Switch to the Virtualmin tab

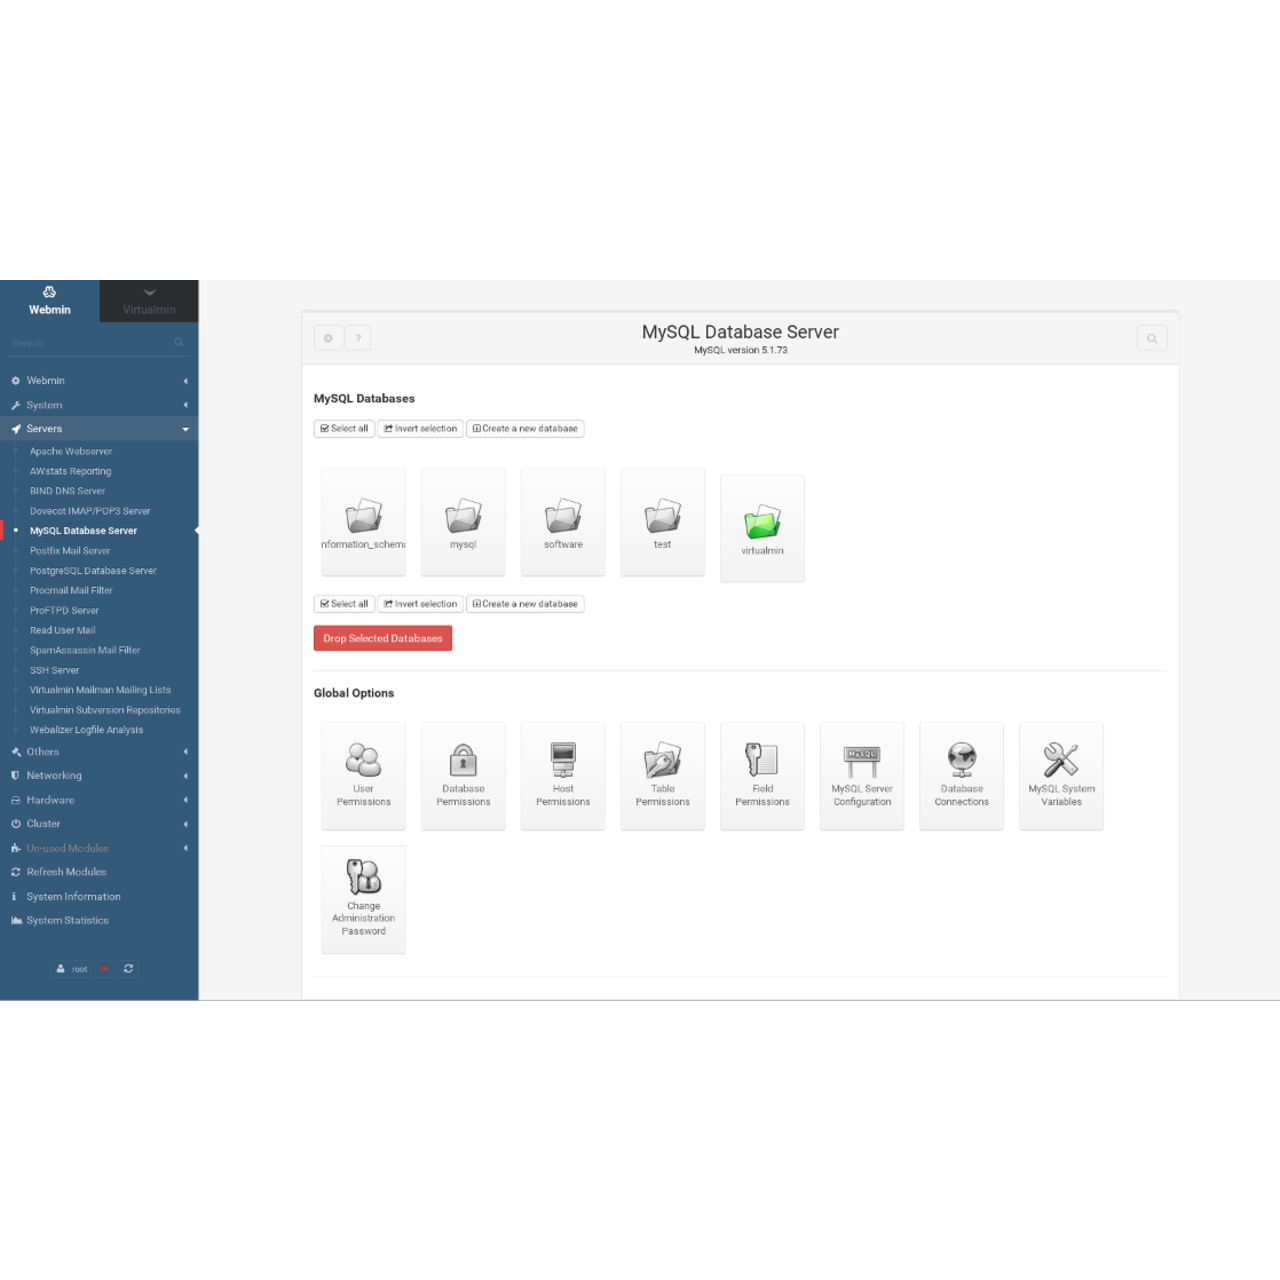tap(148, 301)
